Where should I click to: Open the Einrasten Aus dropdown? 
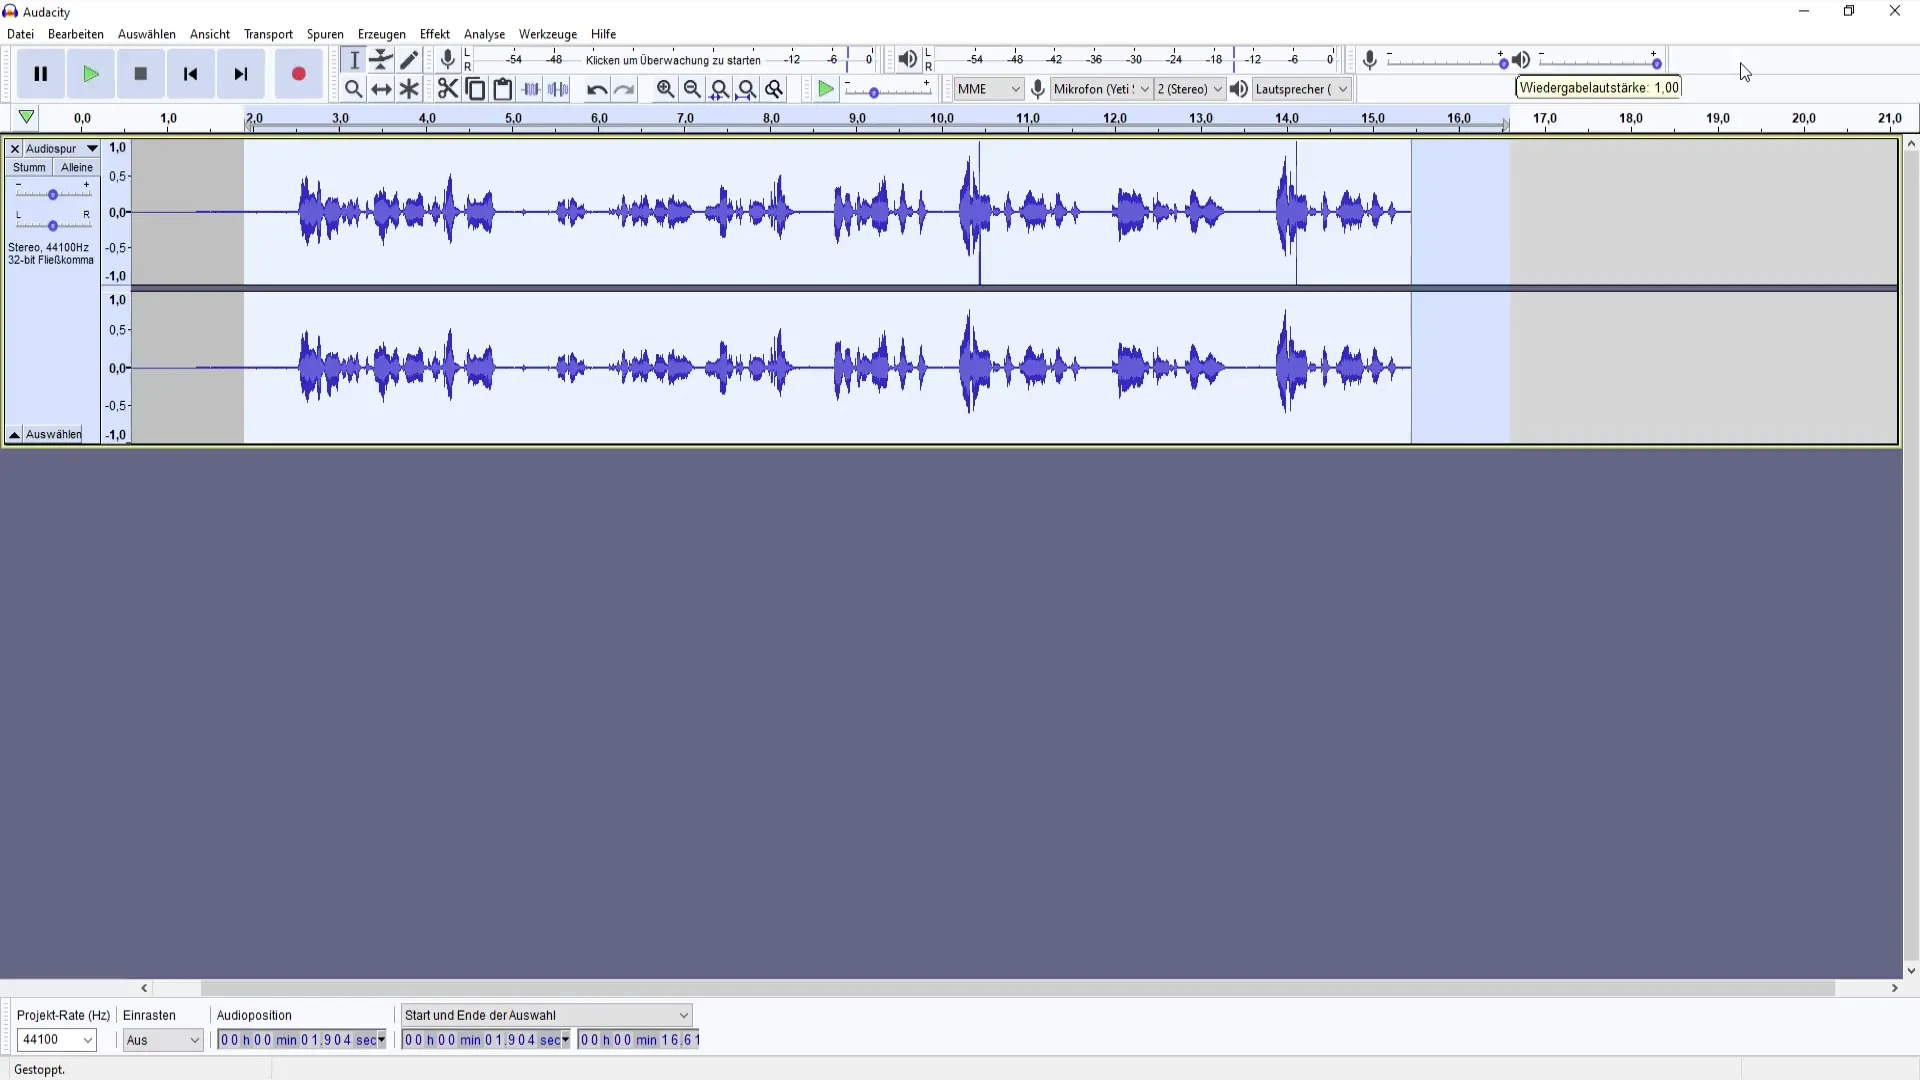pyautogui.click(x=163, y=1040)
